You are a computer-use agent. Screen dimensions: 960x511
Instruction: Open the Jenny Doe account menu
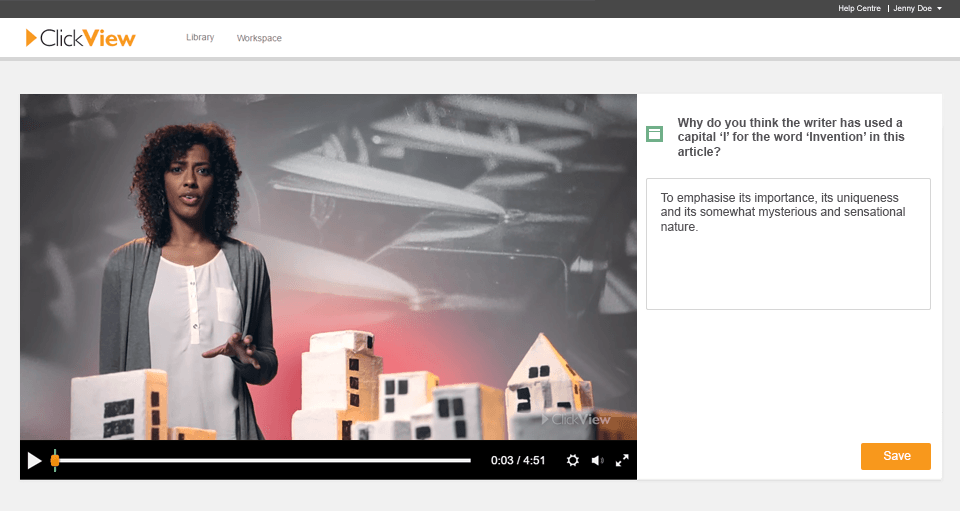912,8
